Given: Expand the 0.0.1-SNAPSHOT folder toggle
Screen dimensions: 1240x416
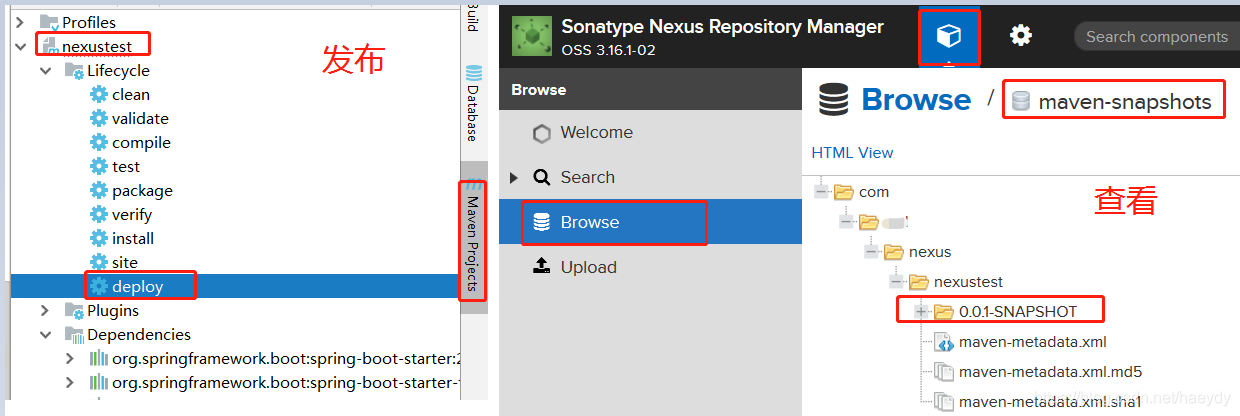Looking at the screenshot, I should coord(922,312).
